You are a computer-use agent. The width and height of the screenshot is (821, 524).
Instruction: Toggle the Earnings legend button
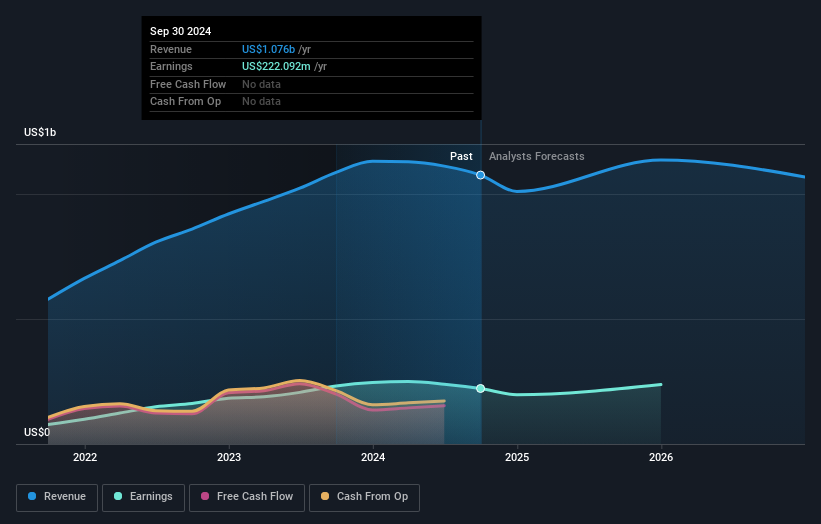tap(143, 497)
